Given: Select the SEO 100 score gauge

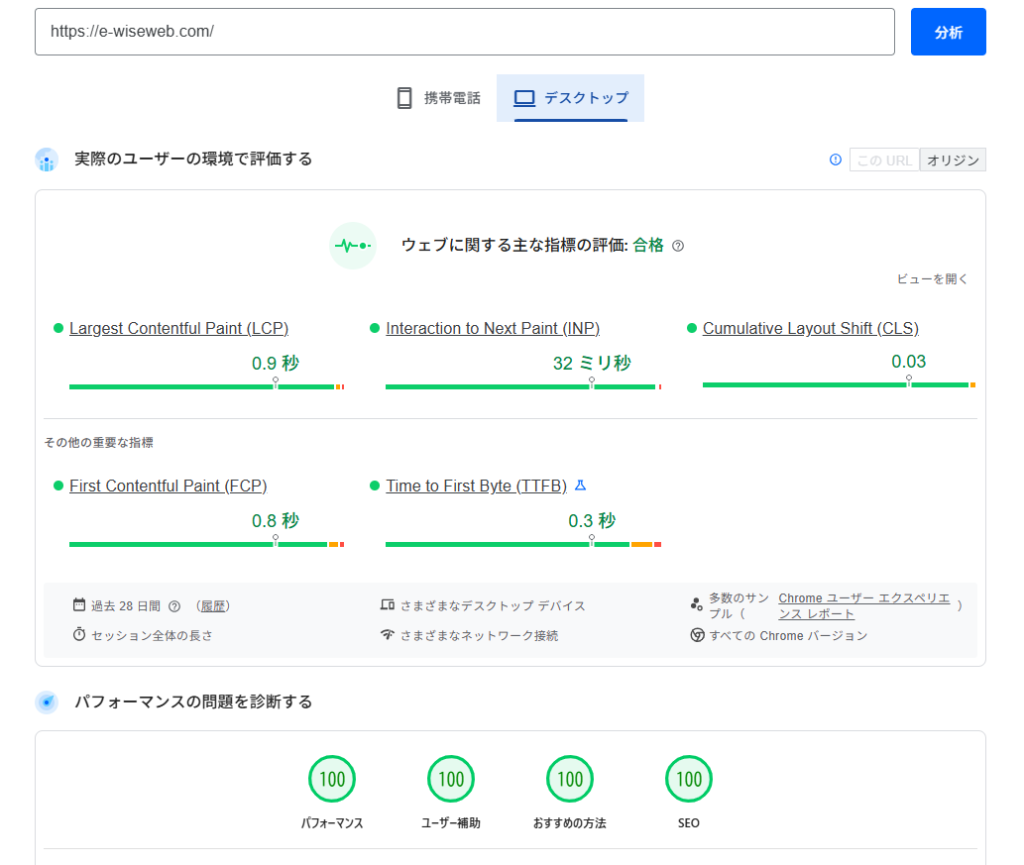Looking at the screenshot, I should tap(688, 779).
